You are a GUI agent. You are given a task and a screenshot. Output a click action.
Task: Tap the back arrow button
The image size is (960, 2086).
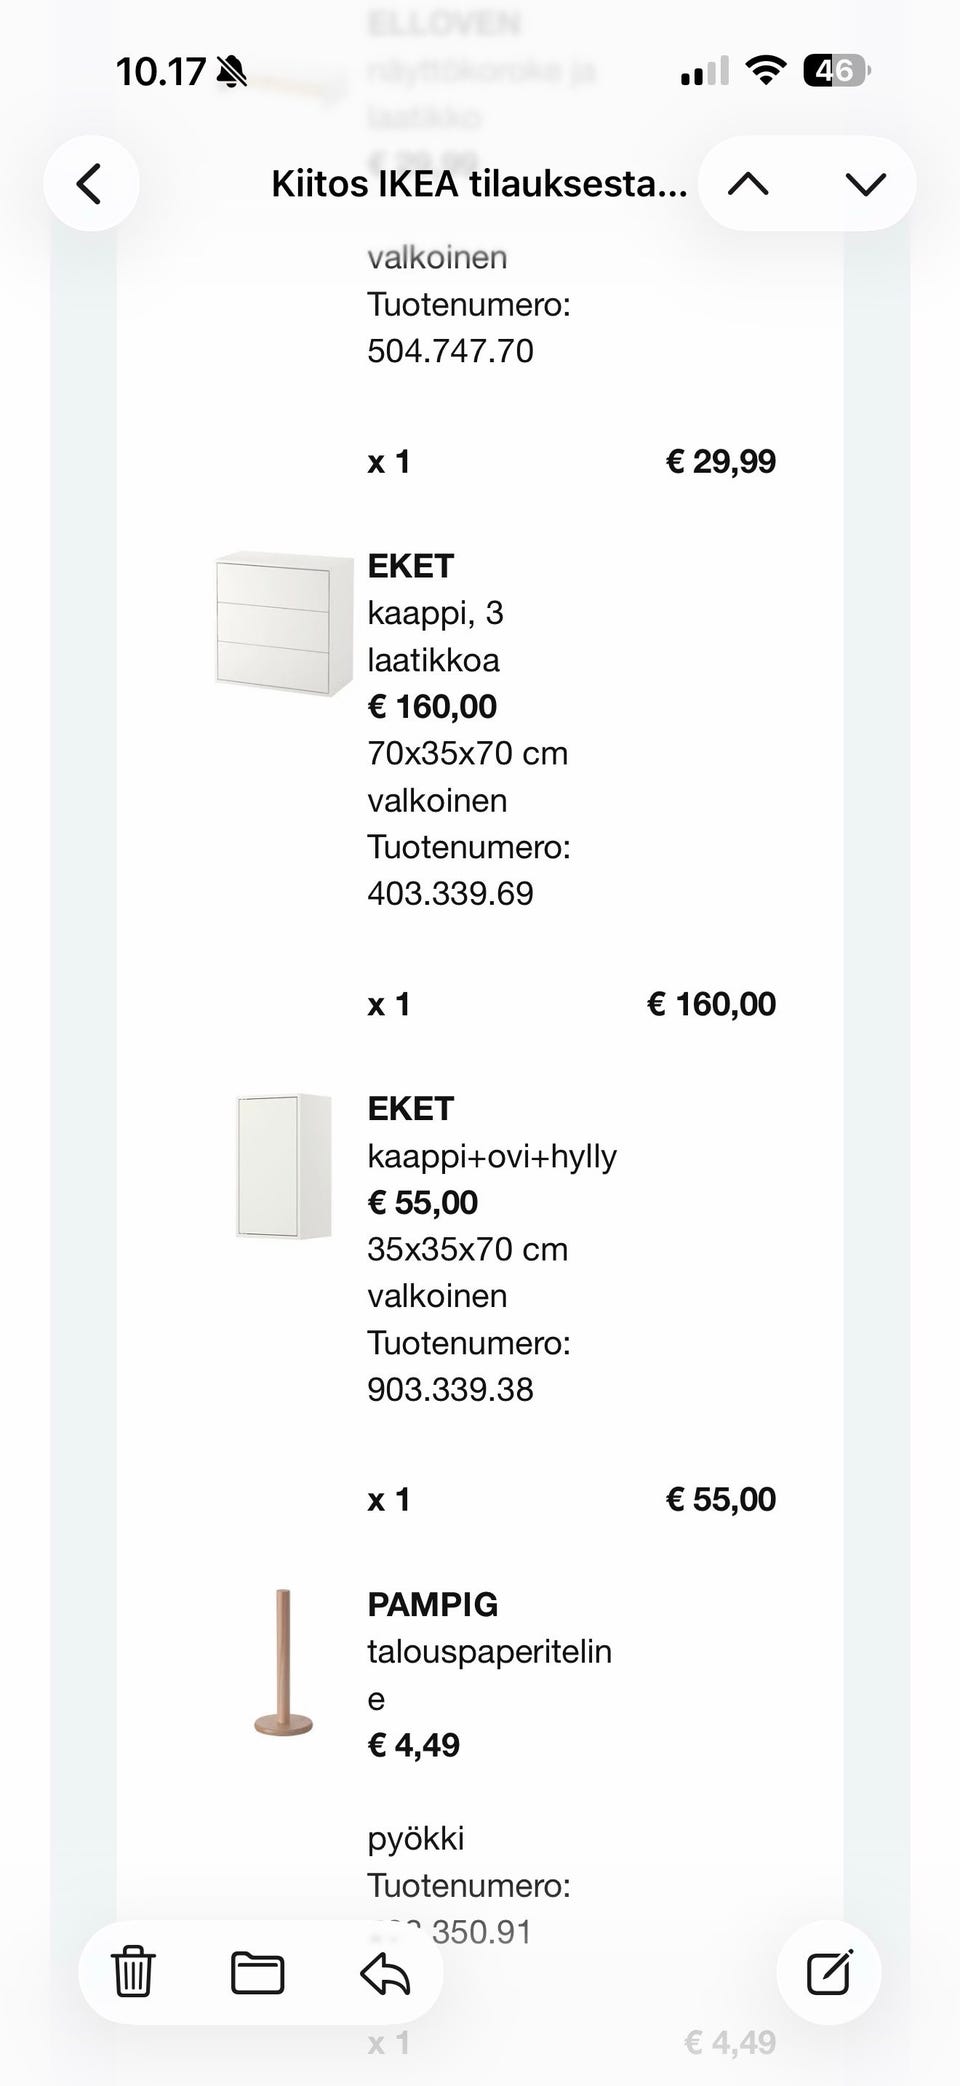pyautogui.click(x=90, y=184)
